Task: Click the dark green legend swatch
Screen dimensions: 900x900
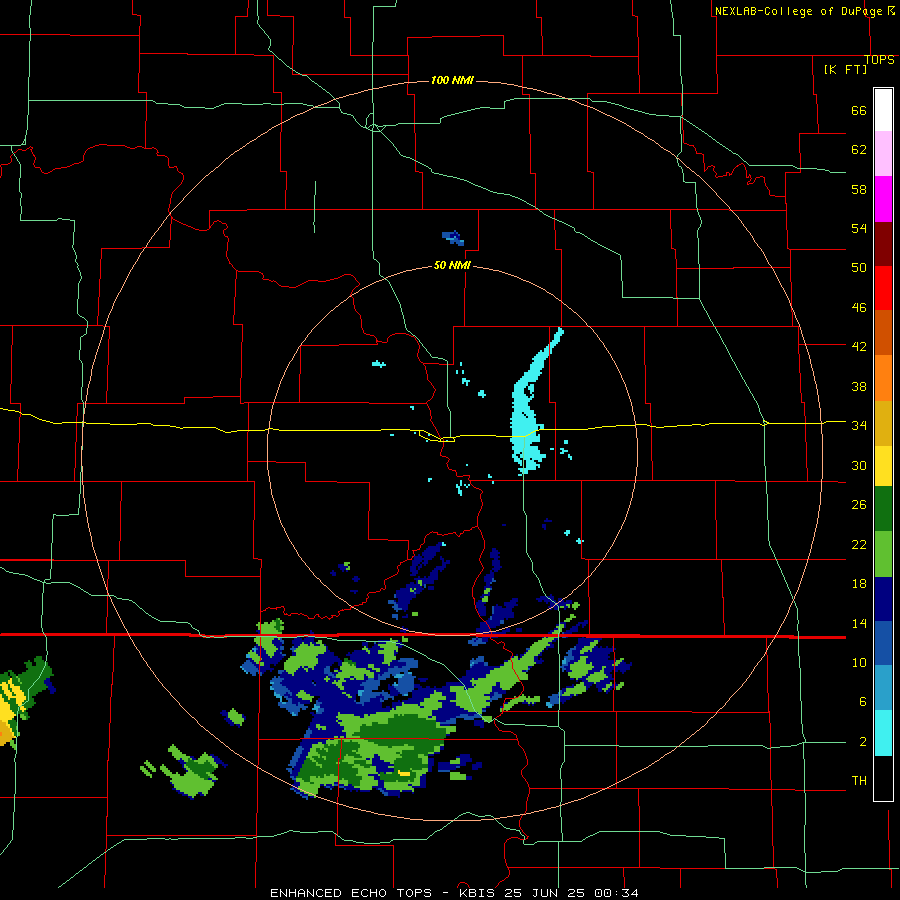Action: click(x=883, y=509)
